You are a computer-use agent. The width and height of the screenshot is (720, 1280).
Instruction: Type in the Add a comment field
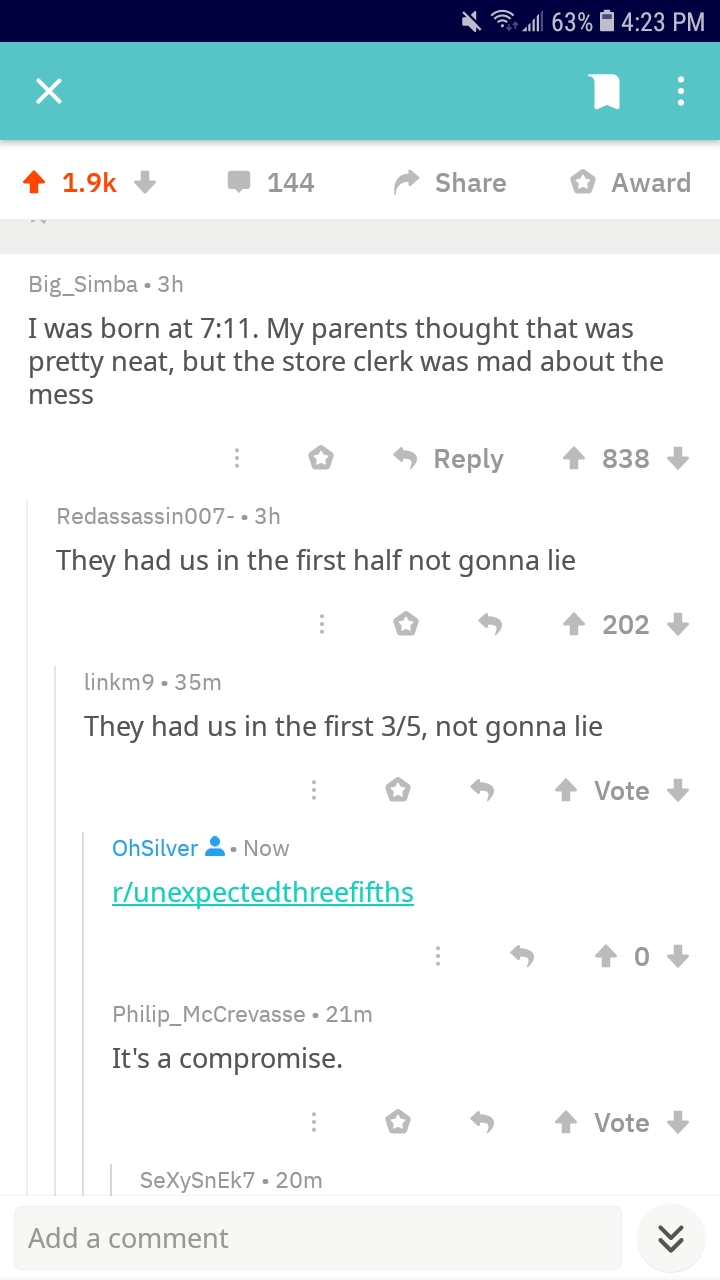point(317,1238)
